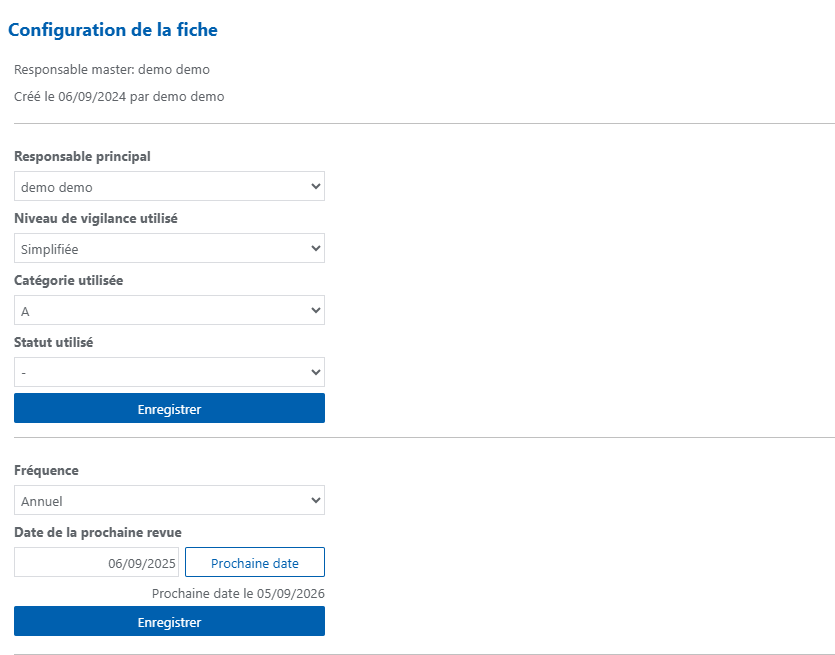Click the Fréquence label

(46, 471)
